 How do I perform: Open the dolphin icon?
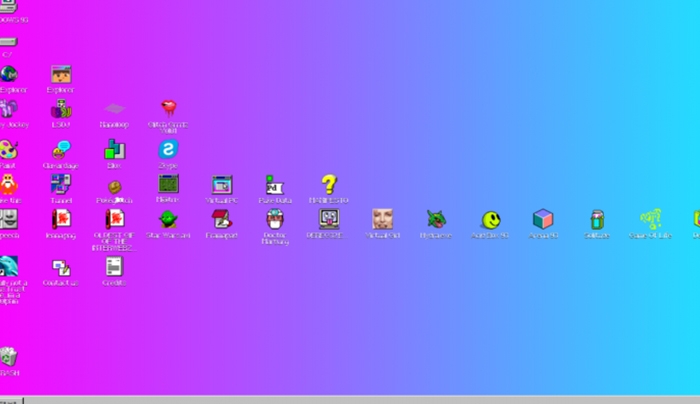(x=8, y=267)
